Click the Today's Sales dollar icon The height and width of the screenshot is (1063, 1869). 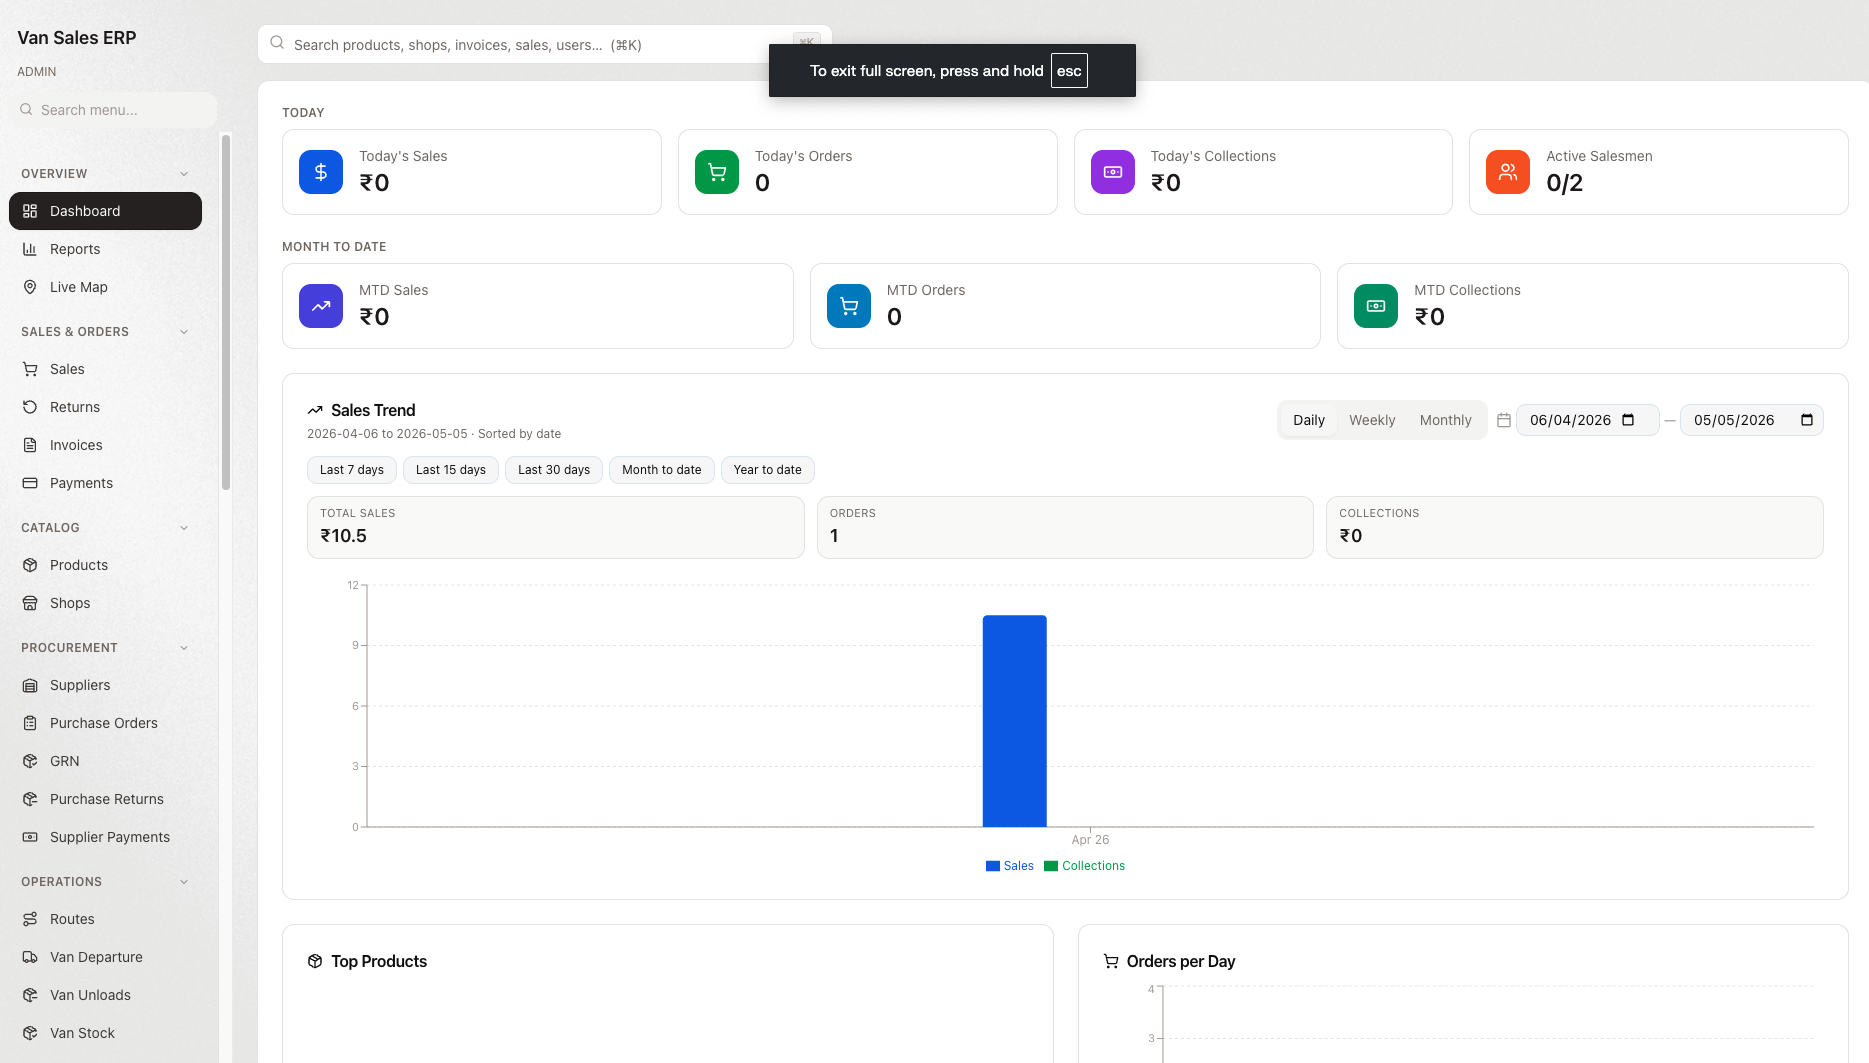pyautogui.click(x=321, y=172)
